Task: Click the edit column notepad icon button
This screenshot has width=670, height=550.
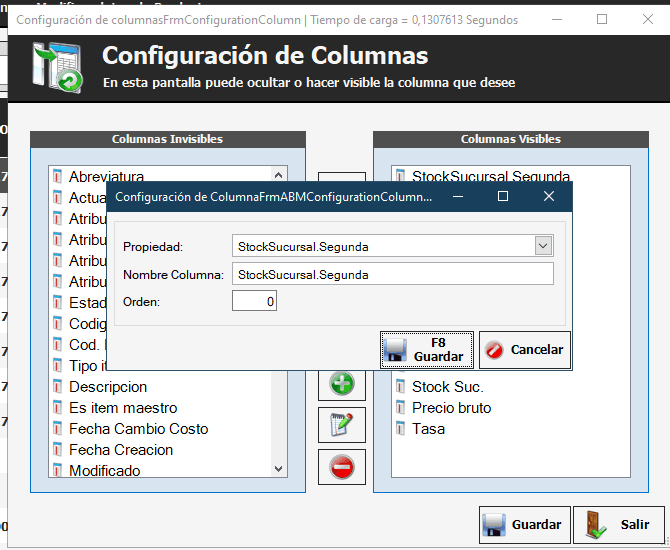Action: (x=342, y=425)
